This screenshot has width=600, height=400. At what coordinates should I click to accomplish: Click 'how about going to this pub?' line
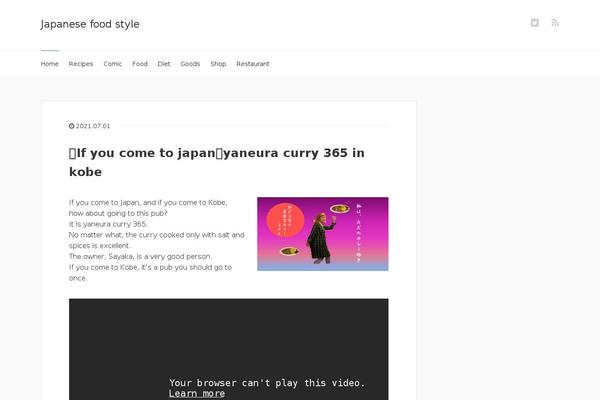point(118,213)
